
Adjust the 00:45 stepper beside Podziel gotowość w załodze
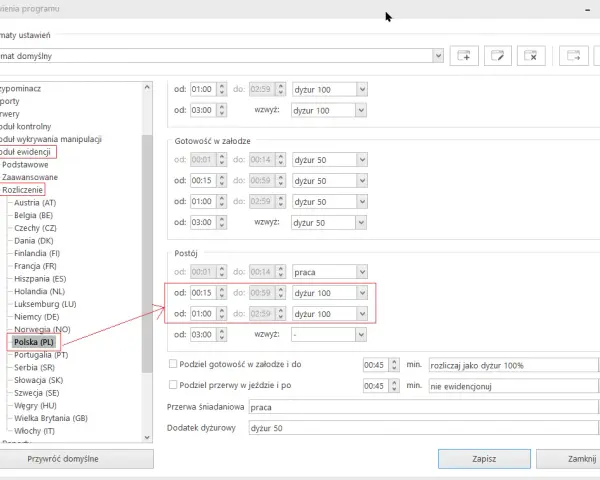tap(395, 365)
